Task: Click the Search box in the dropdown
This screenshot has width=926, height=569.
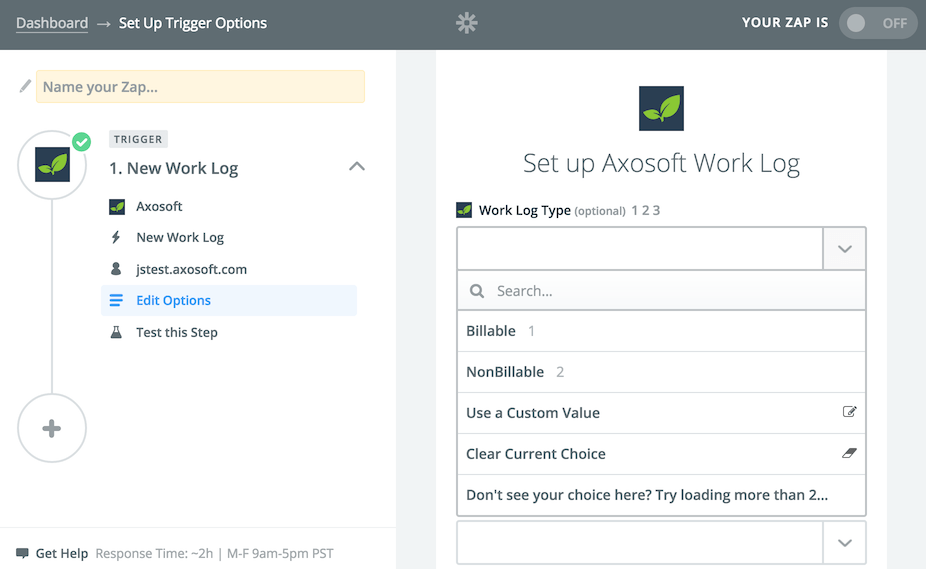Action: click(x=661, y=291)
